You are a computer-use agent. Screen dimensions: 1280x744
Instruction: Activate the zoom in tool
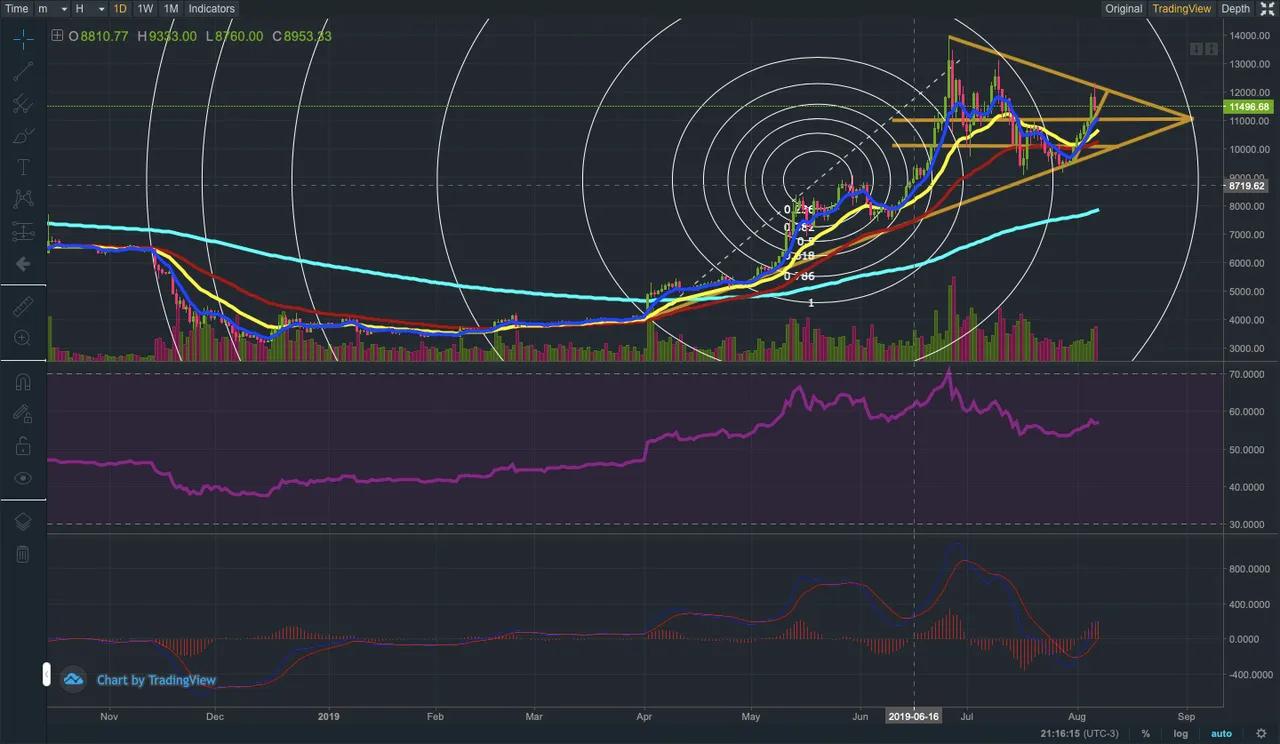23,338
